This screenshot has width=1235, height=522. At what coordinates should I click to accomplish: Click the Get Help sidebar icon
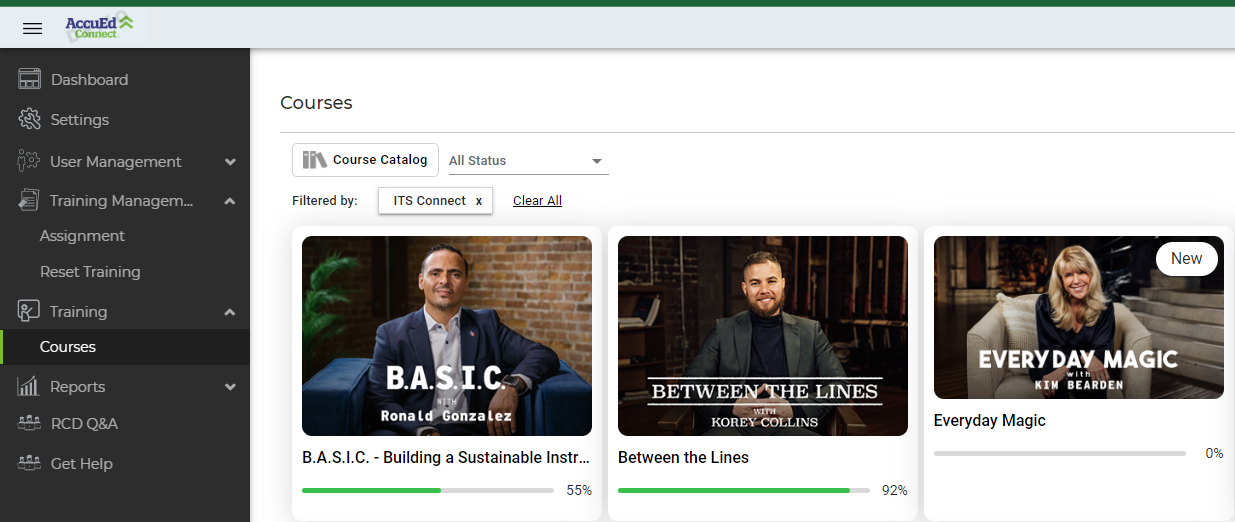point(29,464)
